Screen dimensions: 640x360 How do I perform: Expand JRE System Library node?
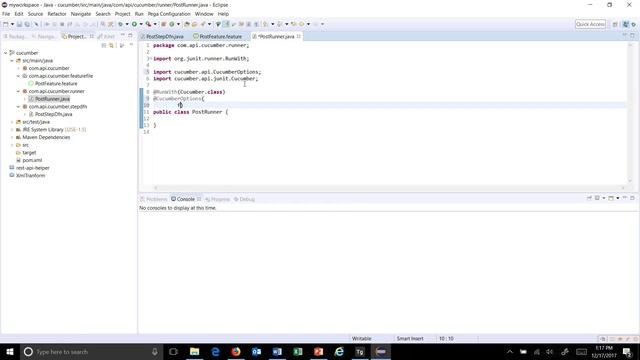[12, 130]
